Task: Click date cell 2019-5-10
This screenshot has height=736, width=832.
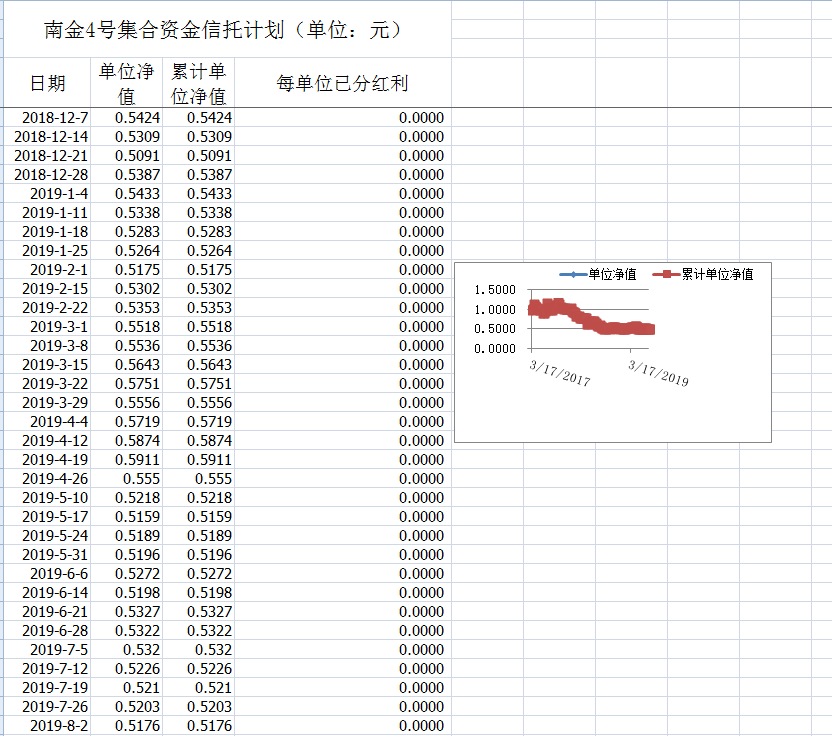Action: 47,498
